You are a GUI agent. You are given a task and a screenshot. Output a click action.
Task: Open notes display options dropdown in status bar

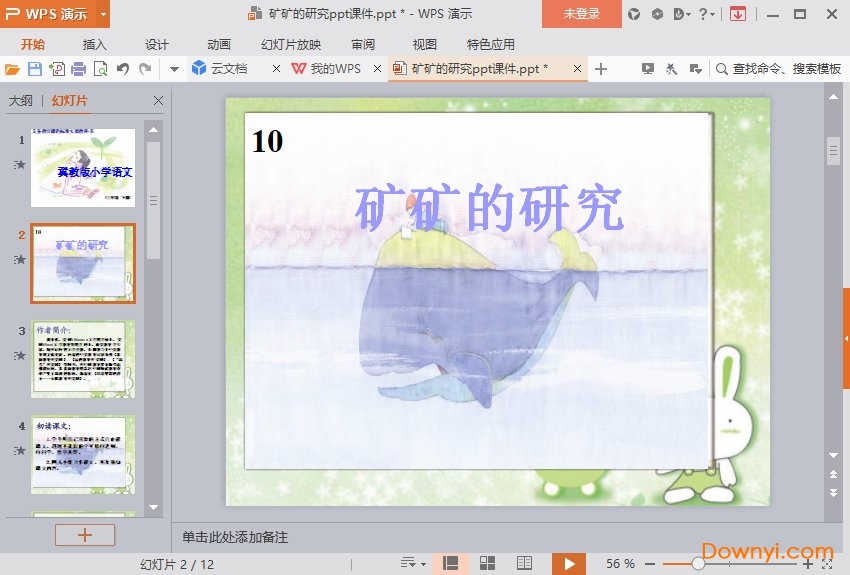point(413,563)
